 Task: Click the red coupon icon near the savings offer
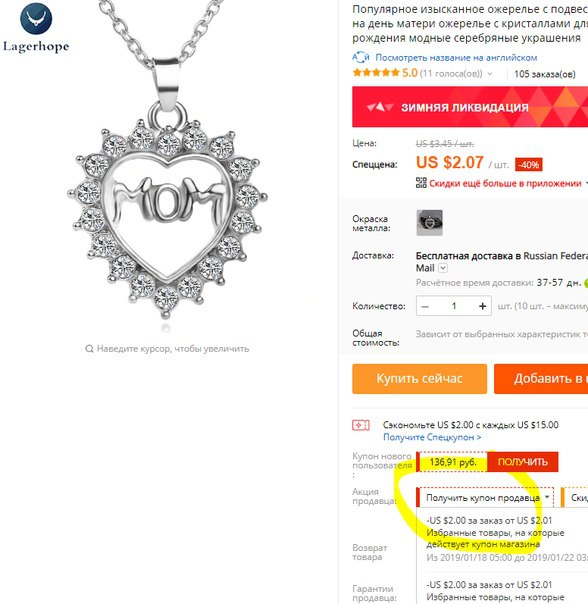(361, 425)
